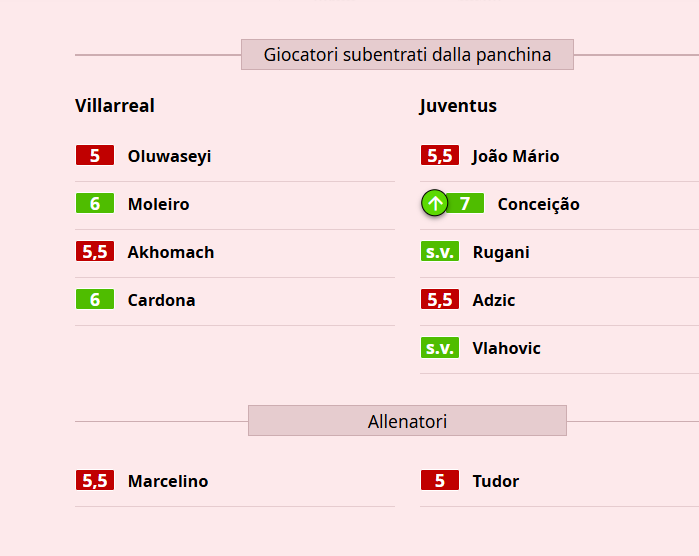Click the Villarreal team heading

coord(115,106)
